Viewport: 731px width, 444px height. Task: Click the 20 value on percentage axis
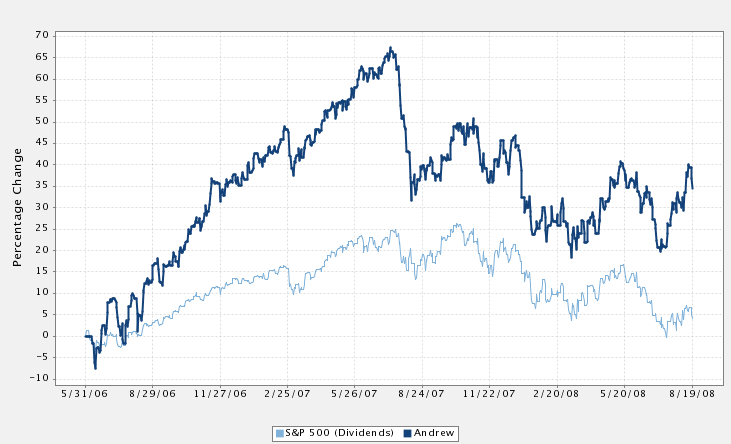(42, 250)
